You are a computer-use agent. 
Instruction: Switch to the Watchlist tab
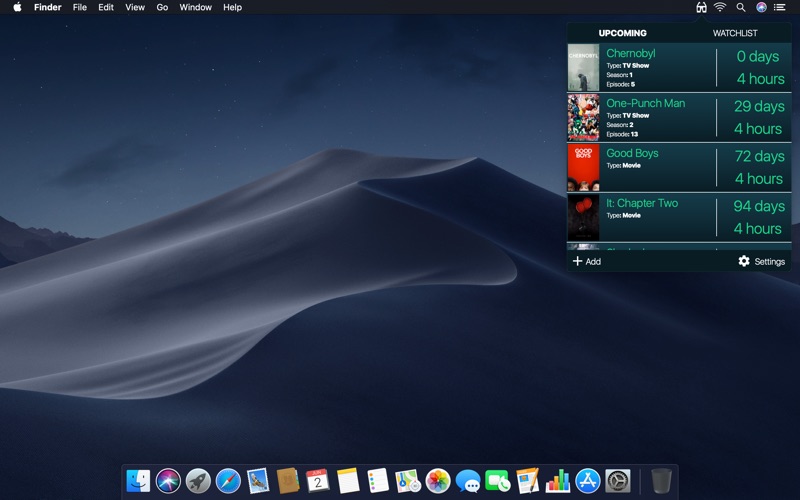(735, 33)
